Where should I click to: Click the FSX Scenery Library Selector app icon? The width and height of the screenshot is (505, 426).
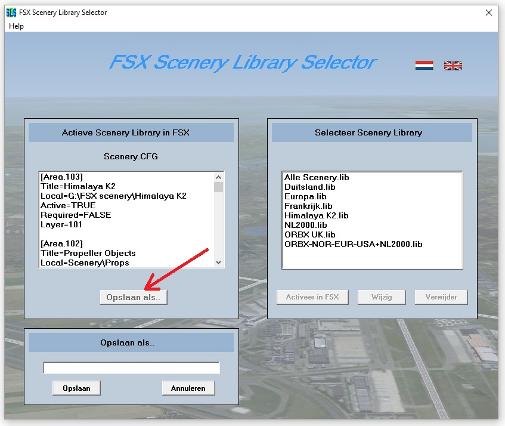point(11,13)
